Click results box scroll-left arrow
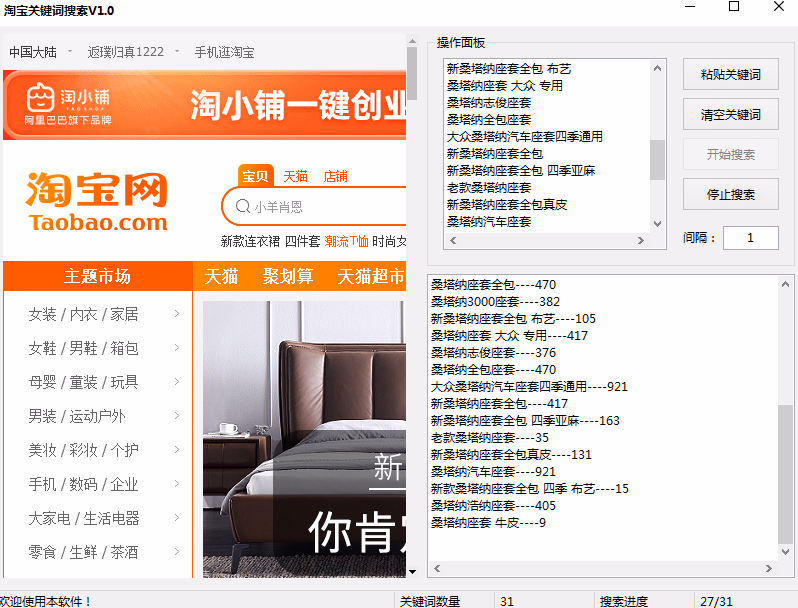This screenshot has height=608, width=798. [x=437, y=568]
